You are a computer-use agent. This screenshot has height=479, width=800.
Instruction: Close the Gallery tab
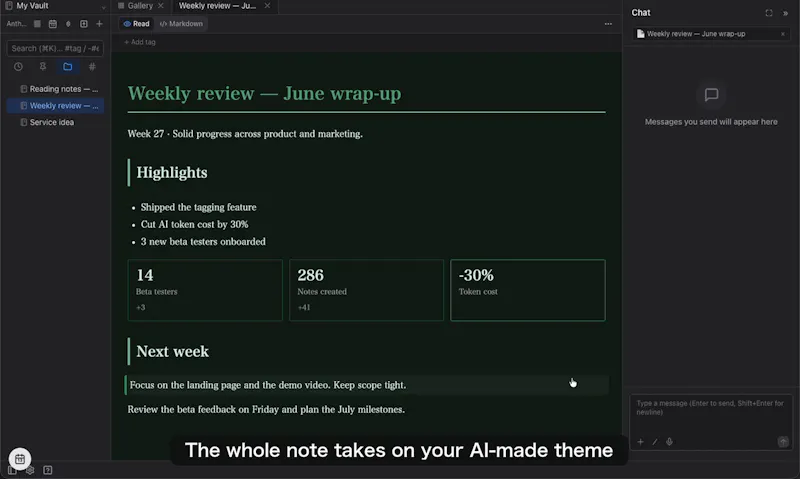point(161,6)
